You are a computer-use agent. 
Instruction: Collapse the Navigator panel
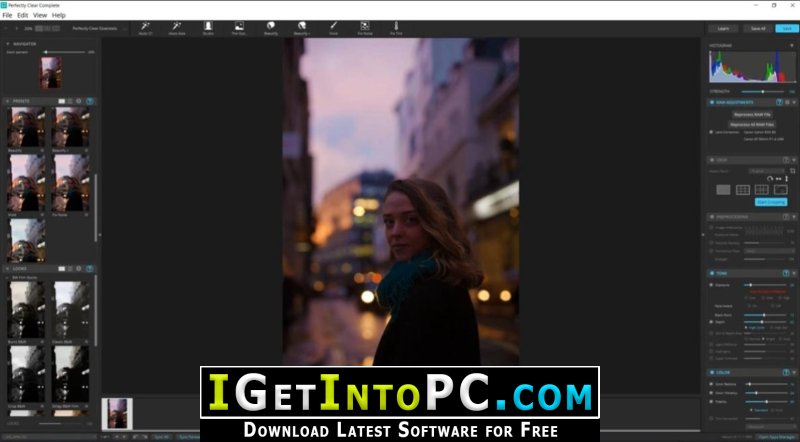click(x=8, y=44)
